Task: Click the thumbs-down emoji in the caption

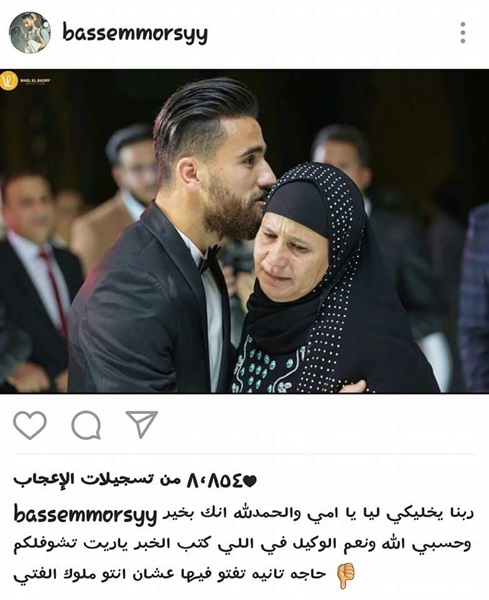Action: (346, 575)
